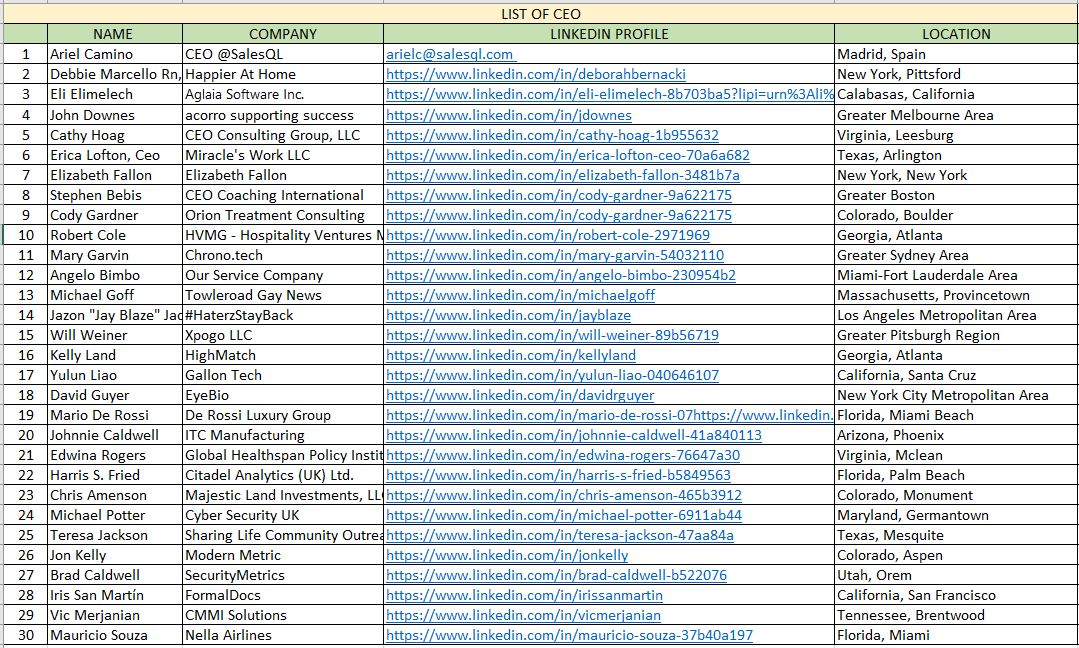Select the Ariel Camino name cell

tap(114, 54)
